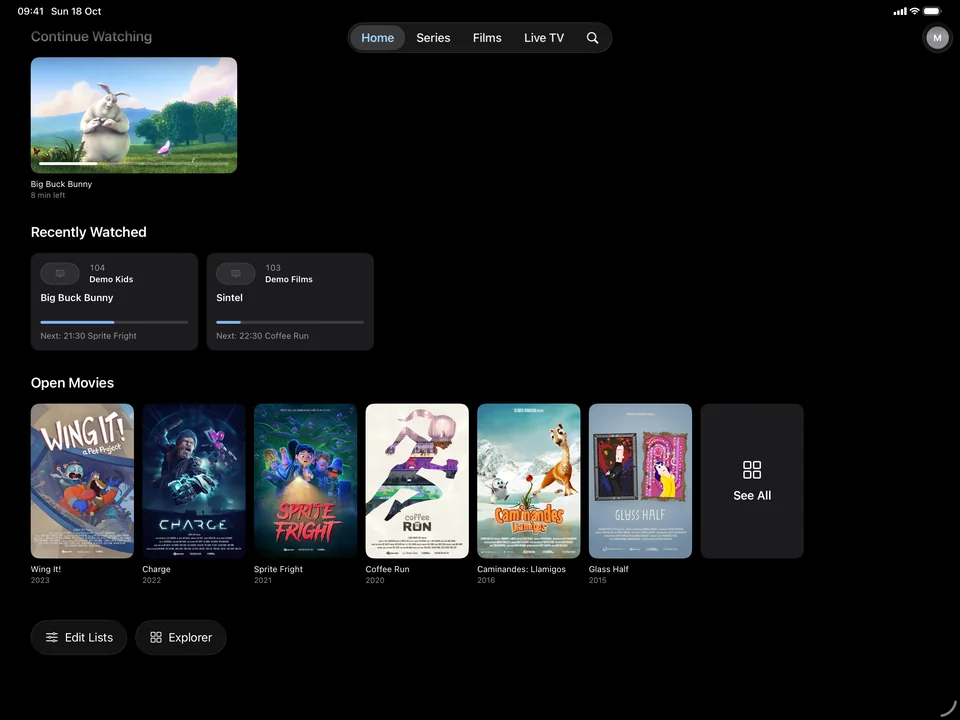Click the "8 min left" label
960x720 pixels.
coord(48,195)
